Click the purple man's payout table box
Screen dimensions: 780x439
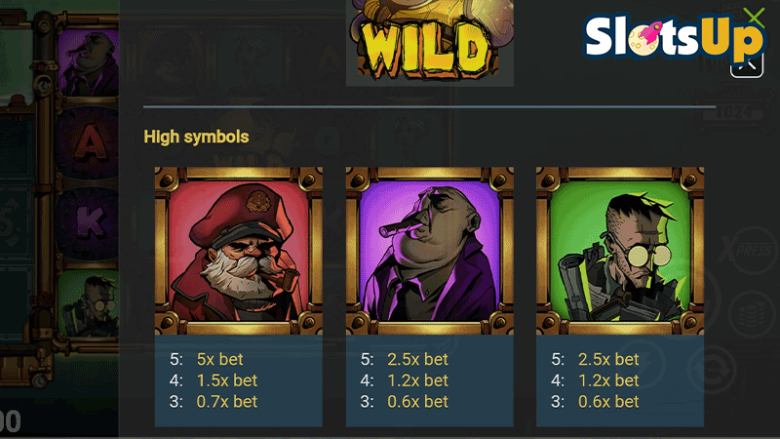pyautogui.click(x=430, y=380)
